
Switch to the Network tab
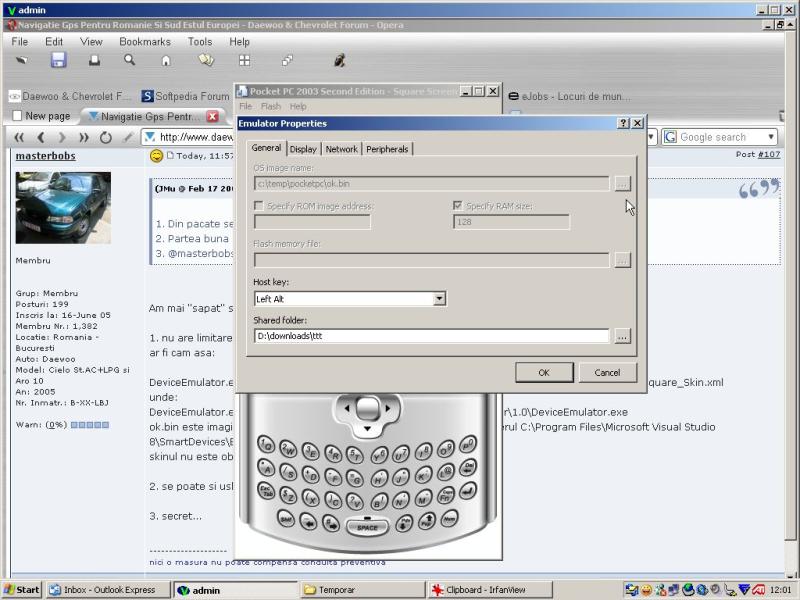point(341,149)
